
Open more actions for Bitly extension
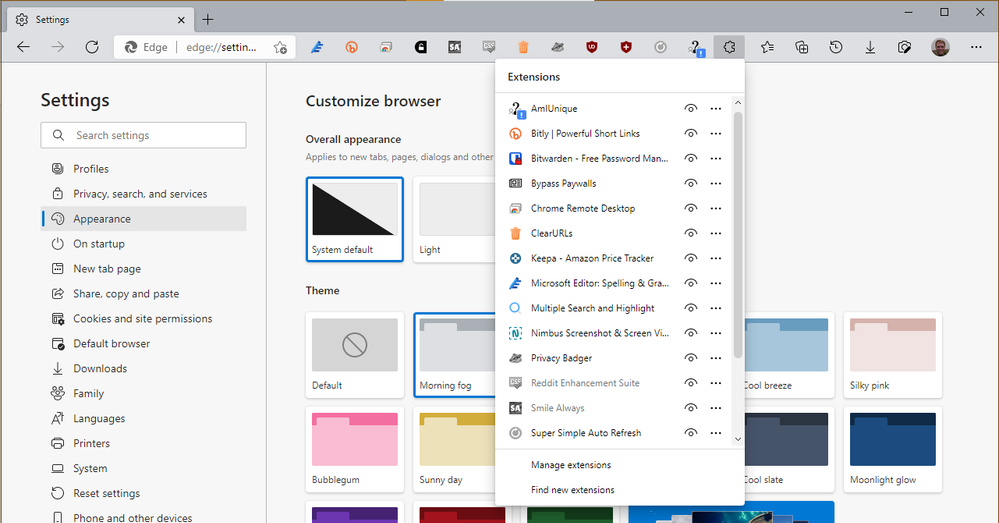[716, 133]
